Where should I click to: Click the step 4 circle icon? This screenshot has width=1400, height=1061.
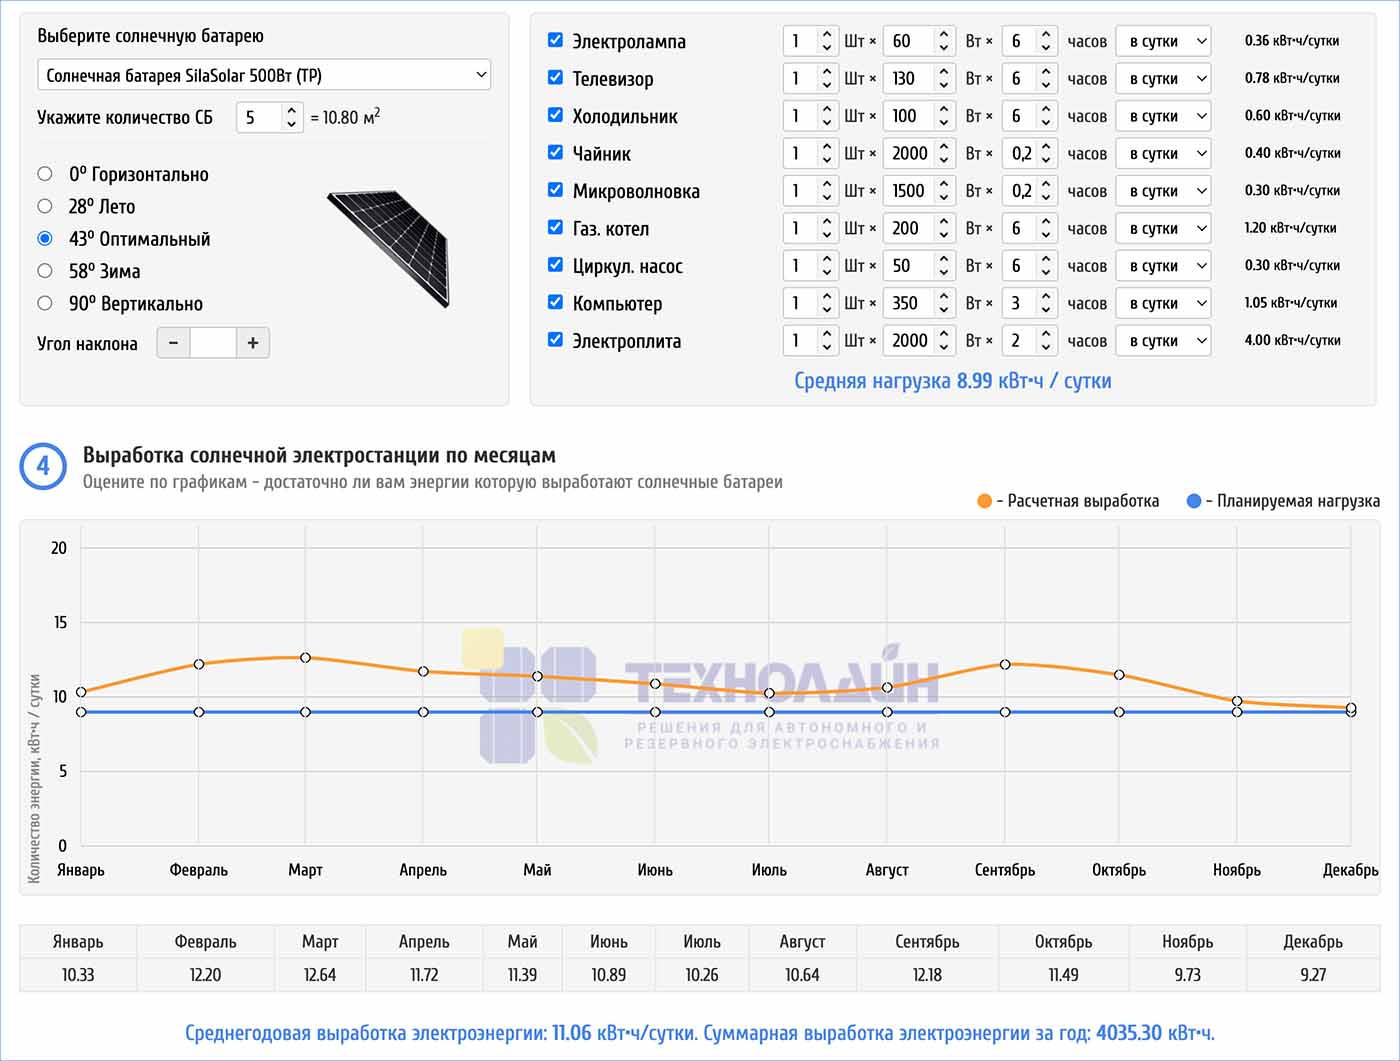(43, 466)
